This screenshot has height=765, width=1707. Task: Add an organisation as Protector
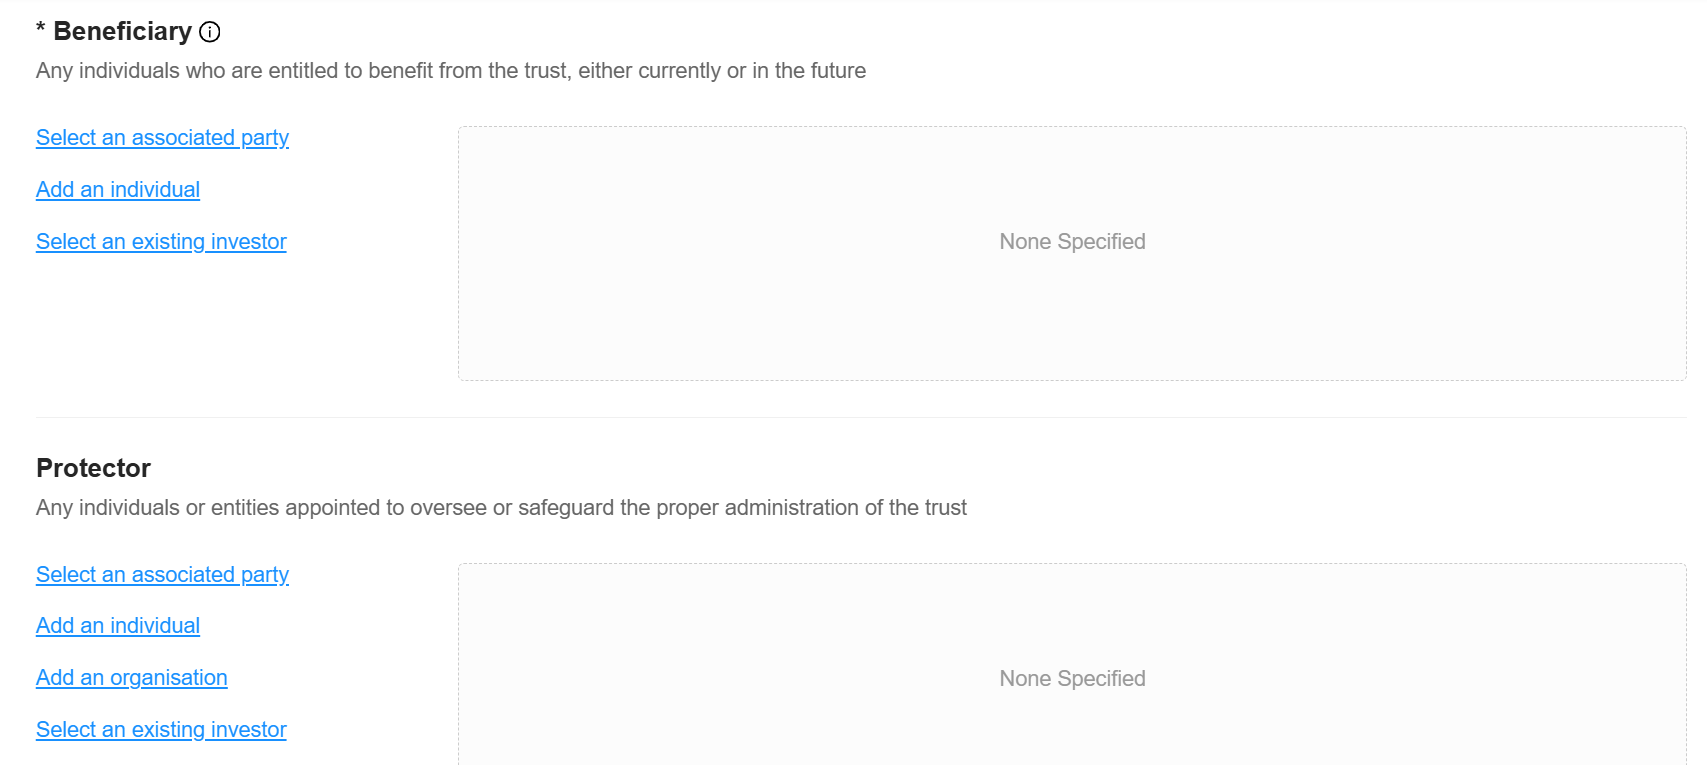(132, 678)
